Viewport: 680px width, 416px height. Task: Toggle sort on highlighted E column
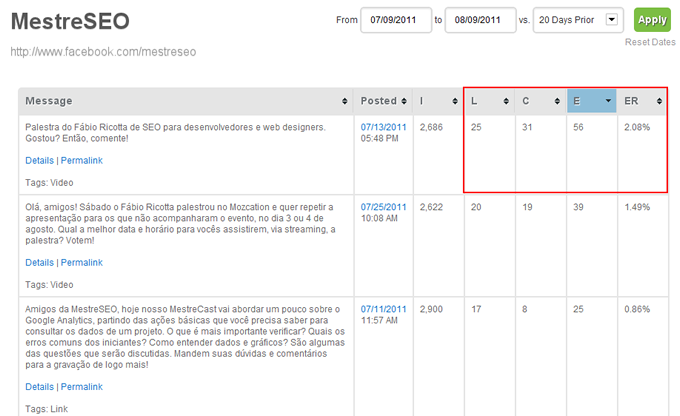point(607,101)
